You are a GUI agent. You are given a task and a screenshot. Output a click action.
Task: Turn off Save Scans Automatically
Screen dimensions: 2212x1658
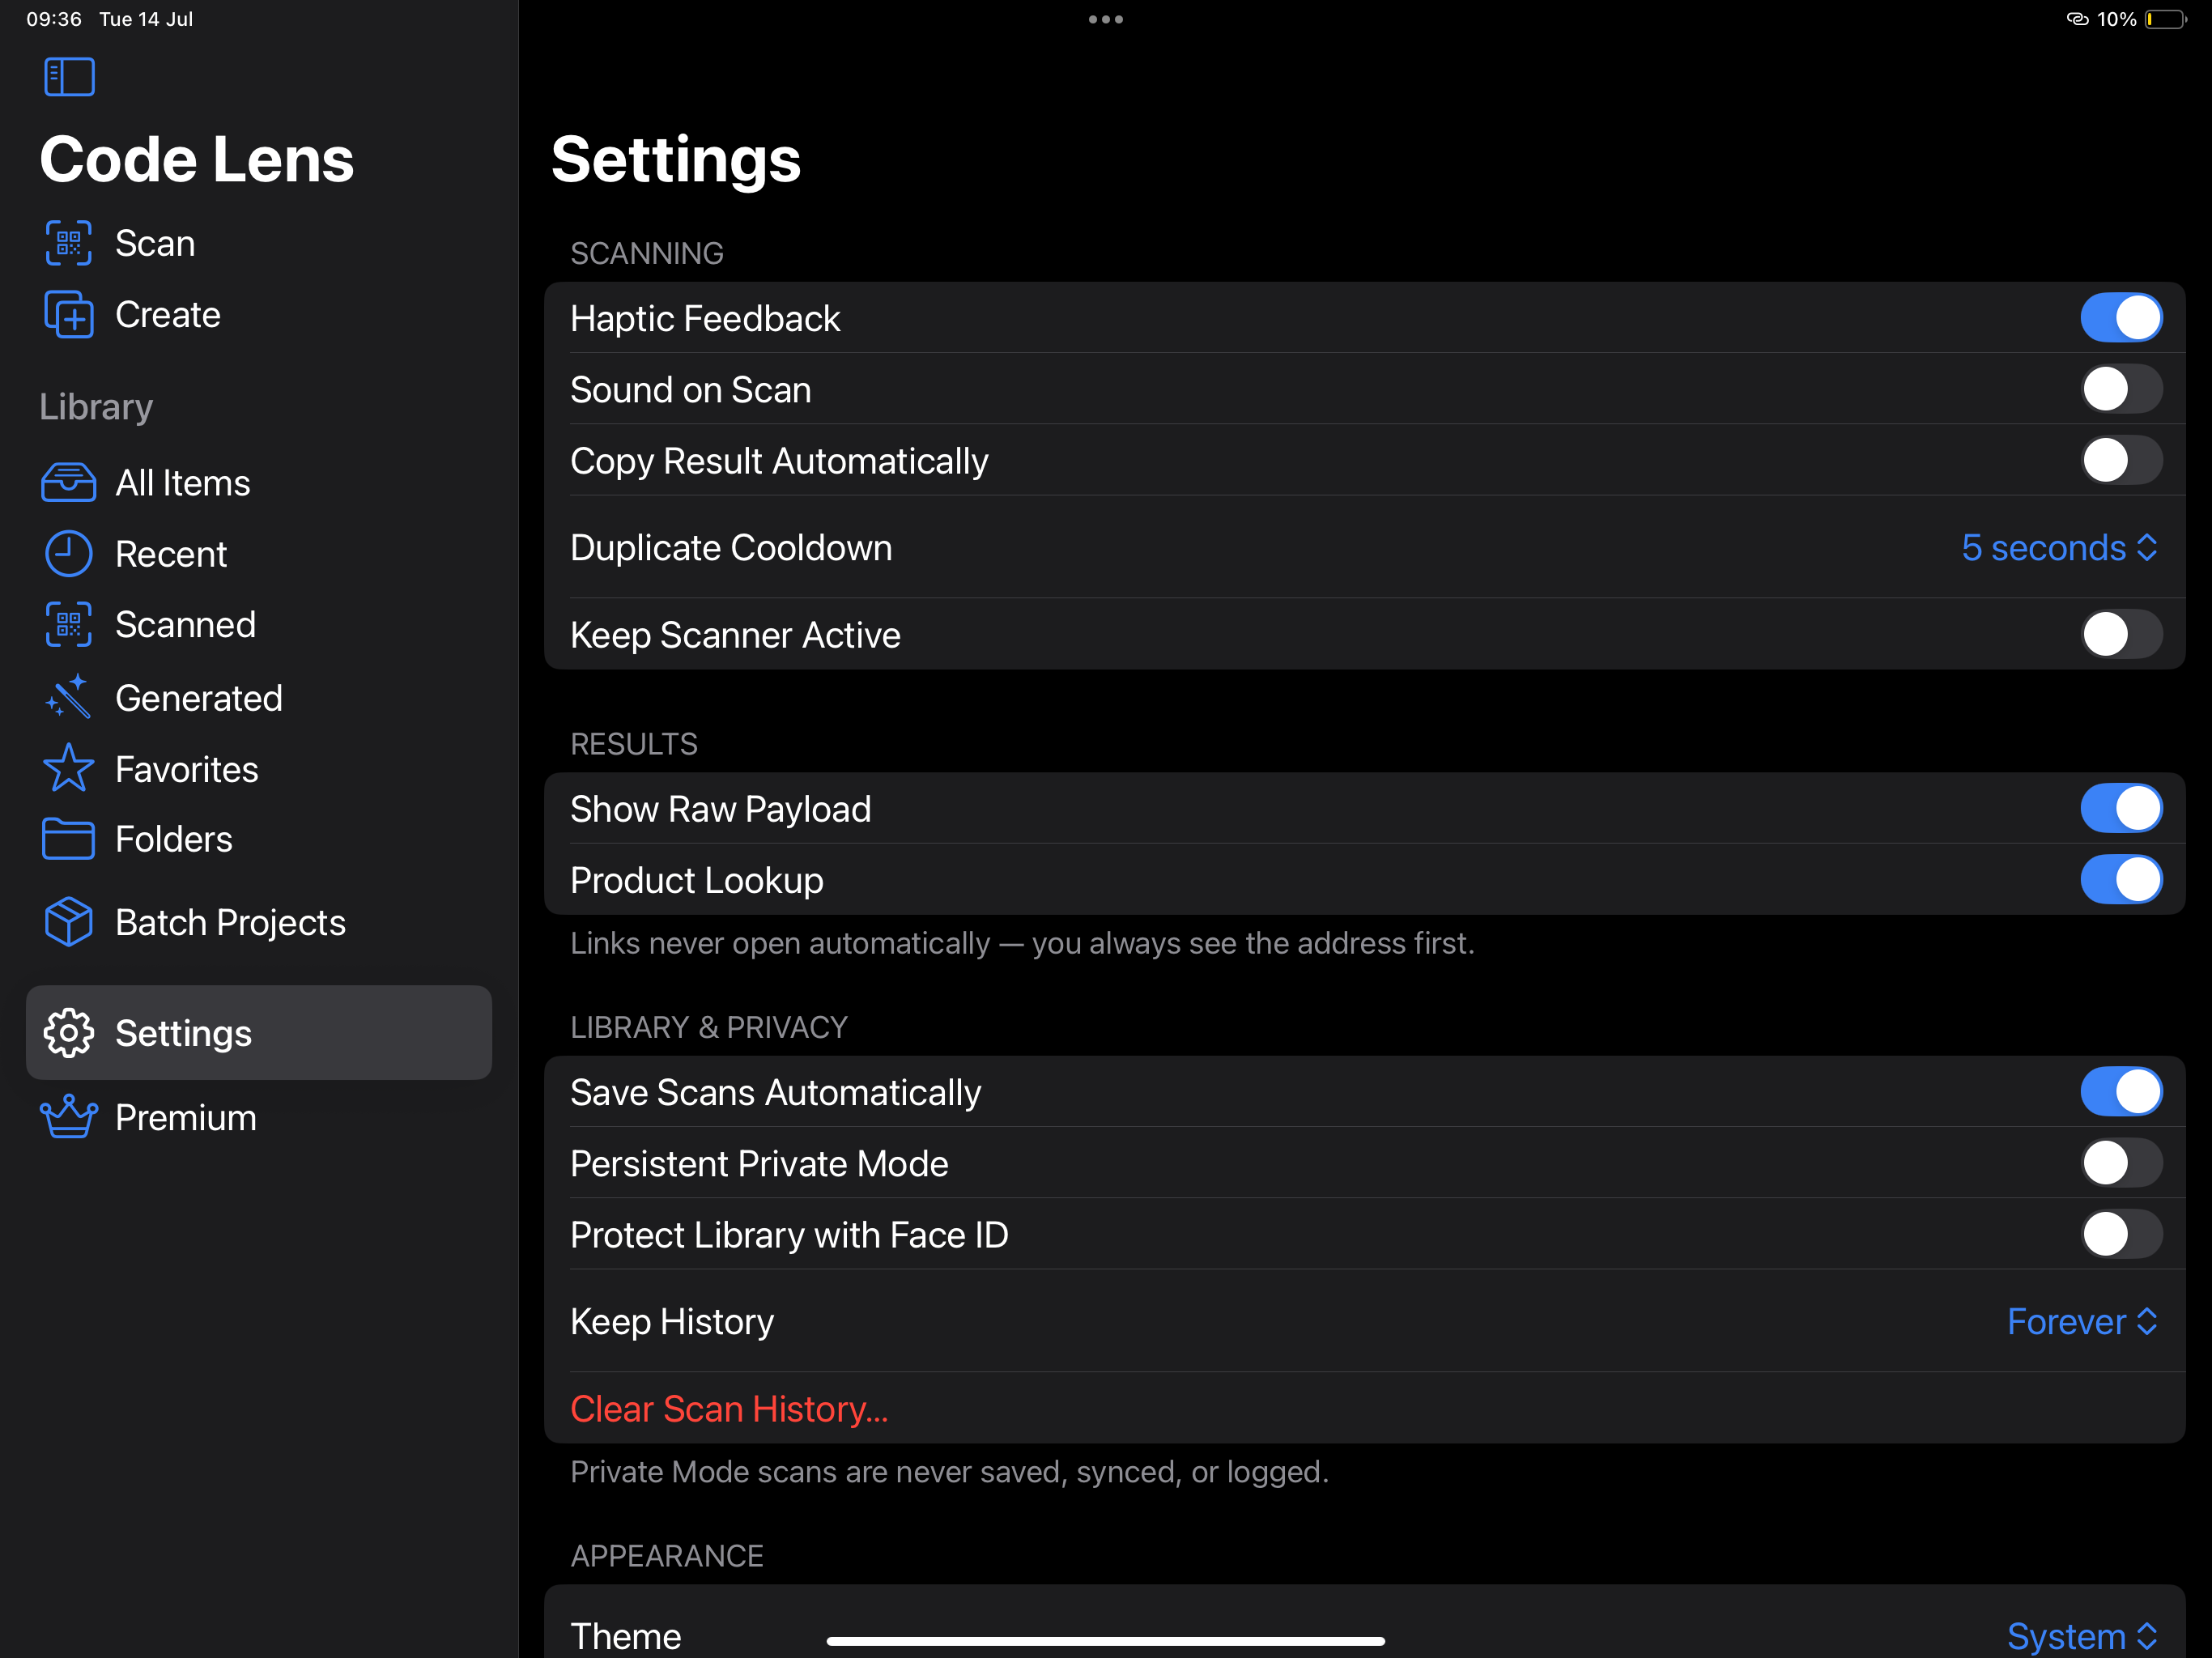(2121, 1092)
